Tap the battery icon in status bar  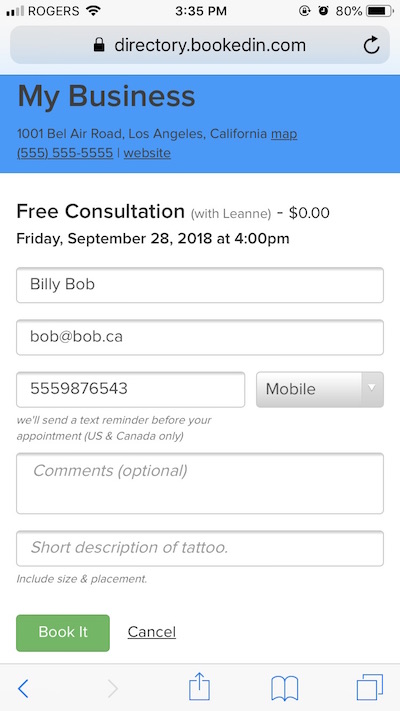coord(380,11)
